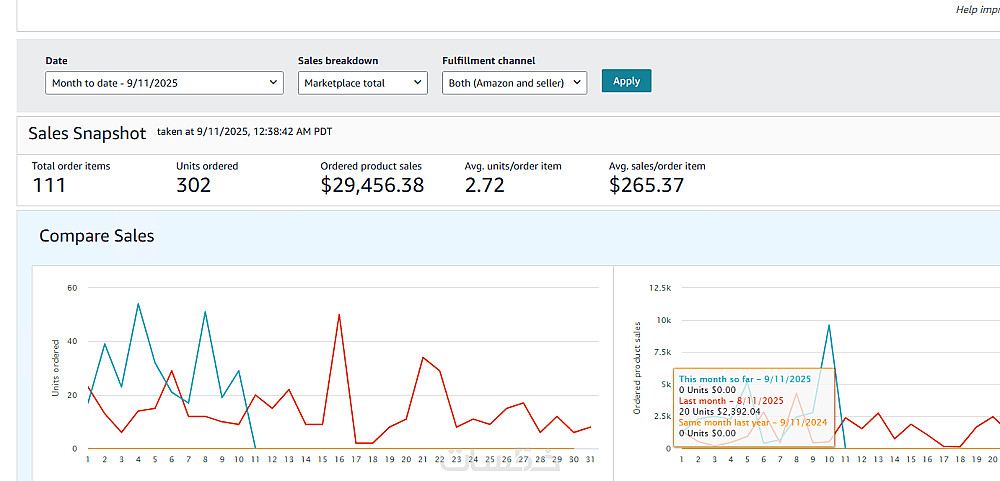The width and height of the screenshot is (1000, 481).
Task: Click blue line peak at day 8 in units chart
Action: click(205, 312)
